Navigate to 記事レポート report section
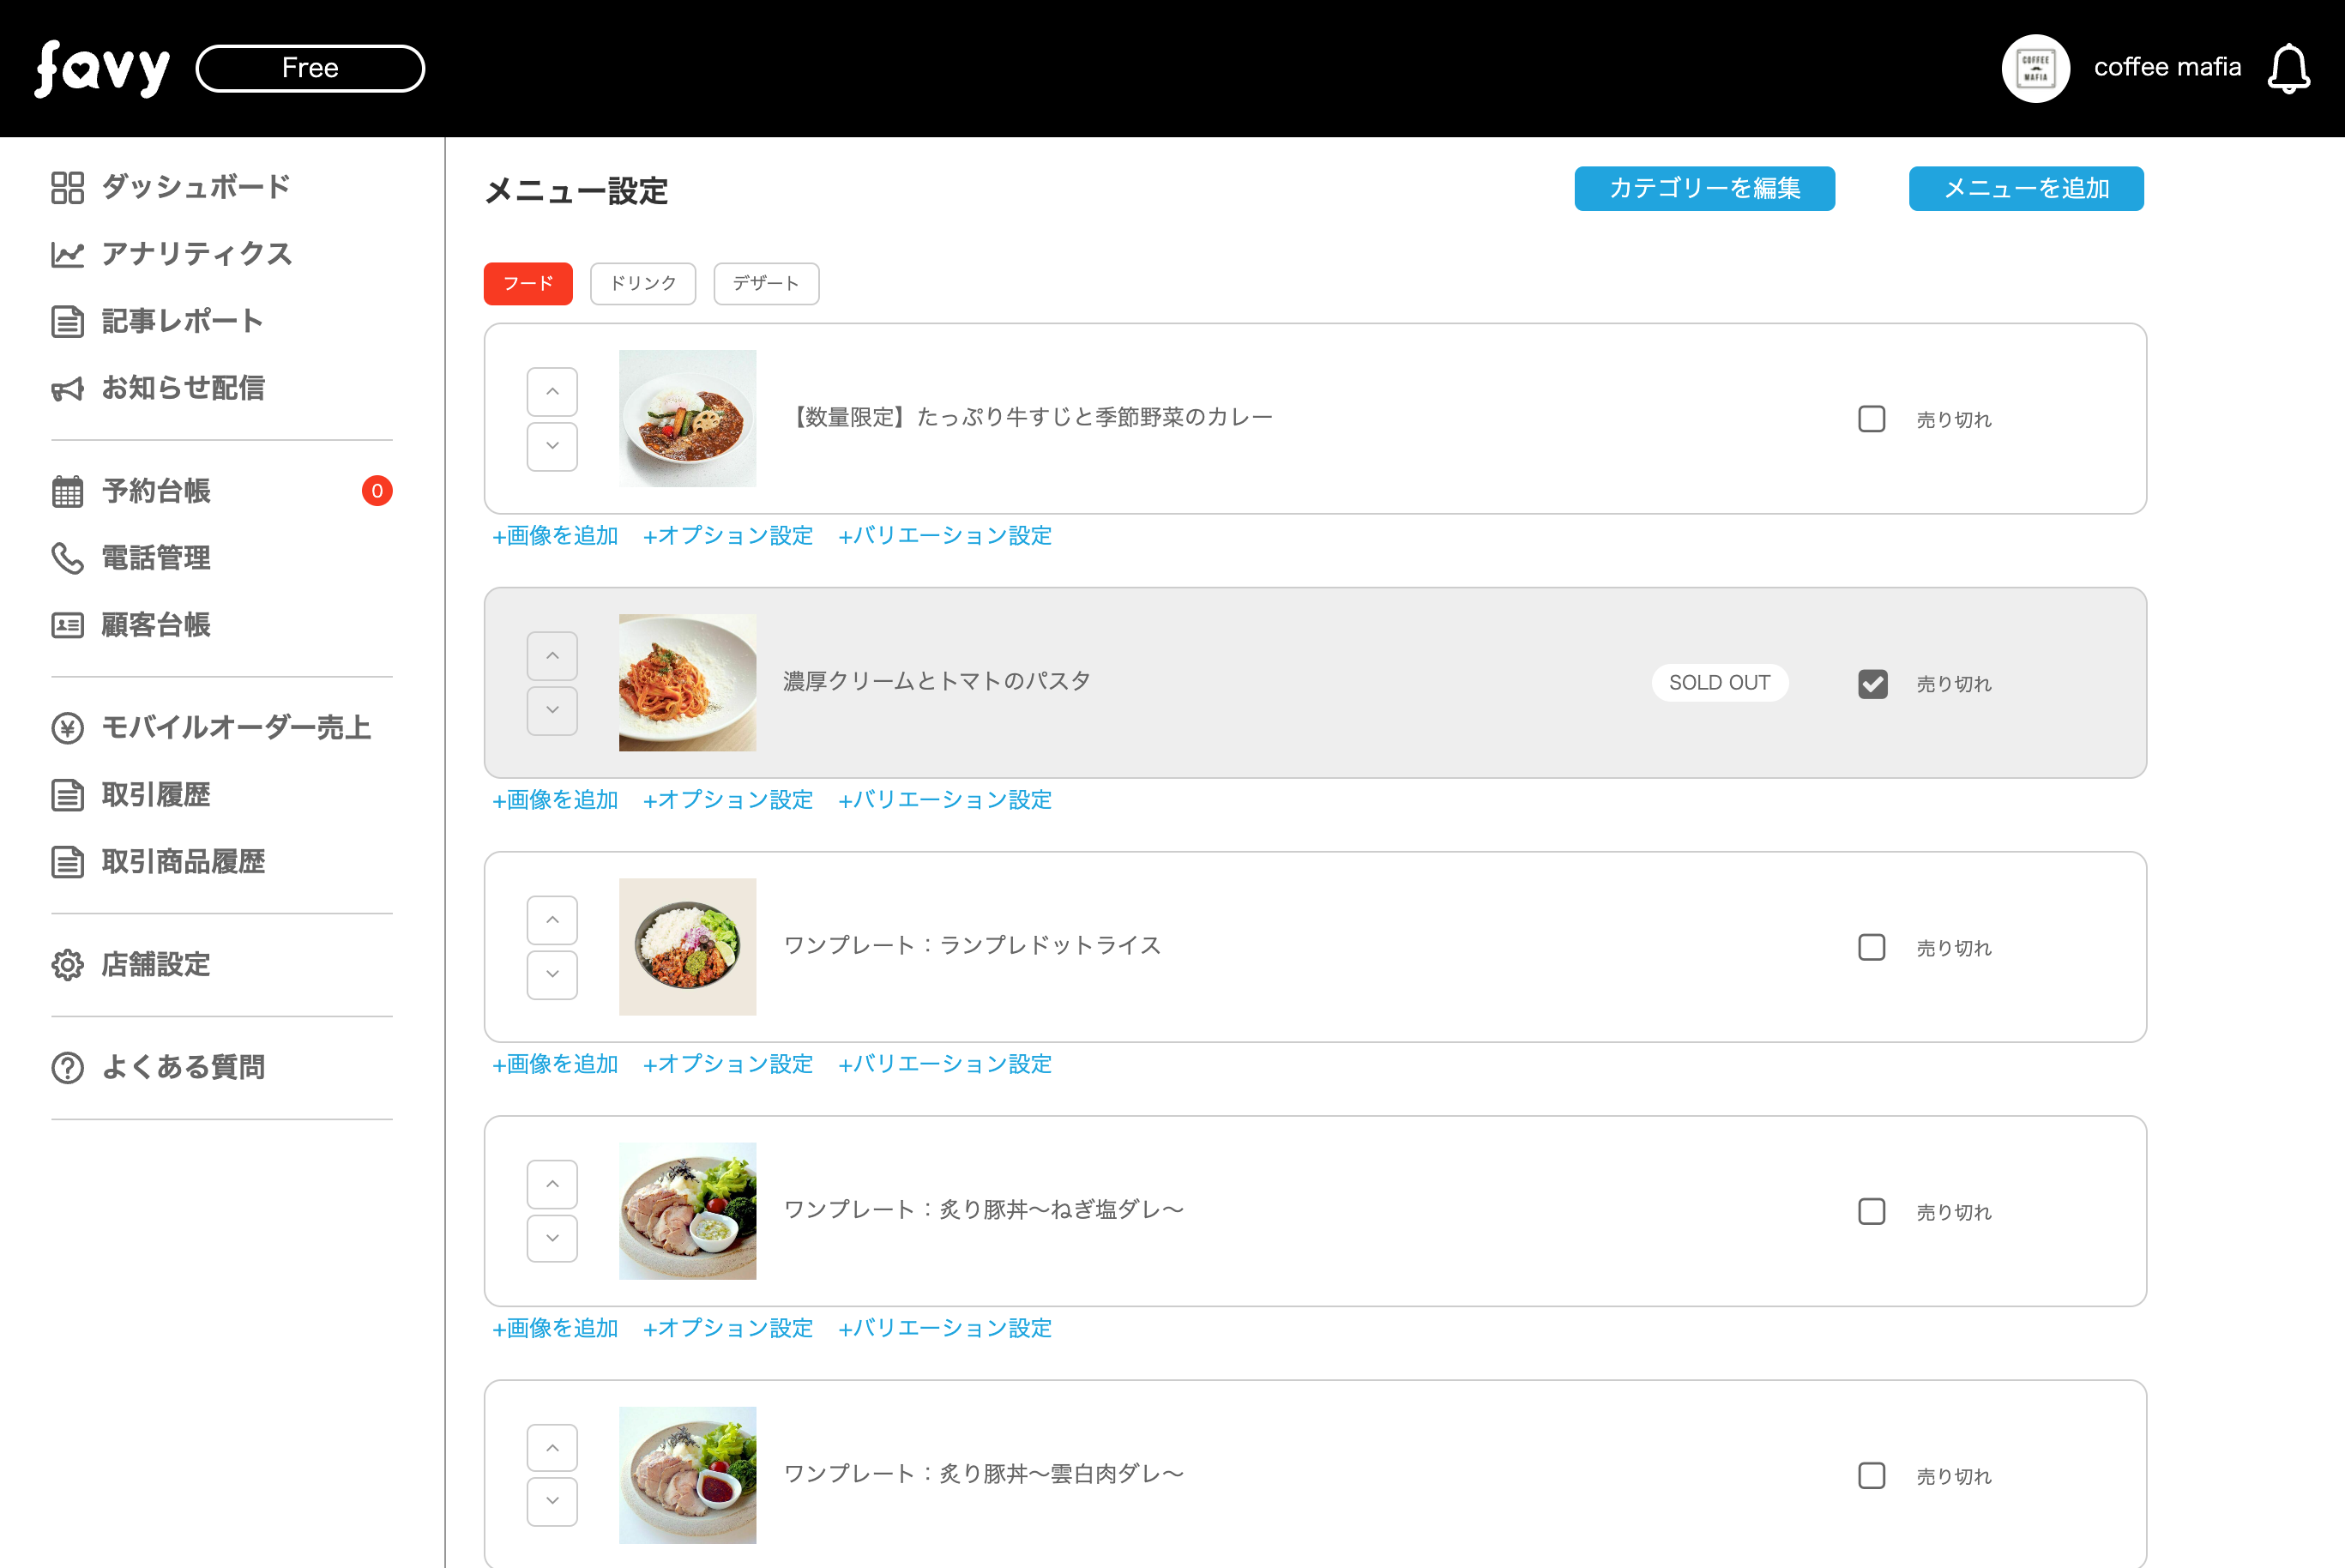Image resolution: width=2345 pixels, height=1568 pixels. click(x=184, y=322)
